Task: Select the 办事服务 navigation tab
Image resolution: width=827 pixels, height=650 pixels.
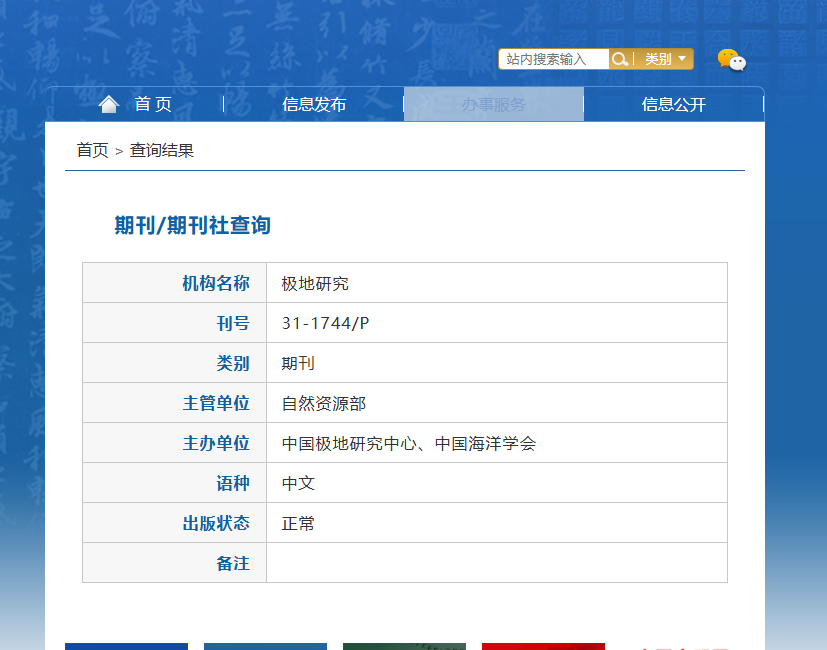Action: pyautogui.click(x=494, y=104)
